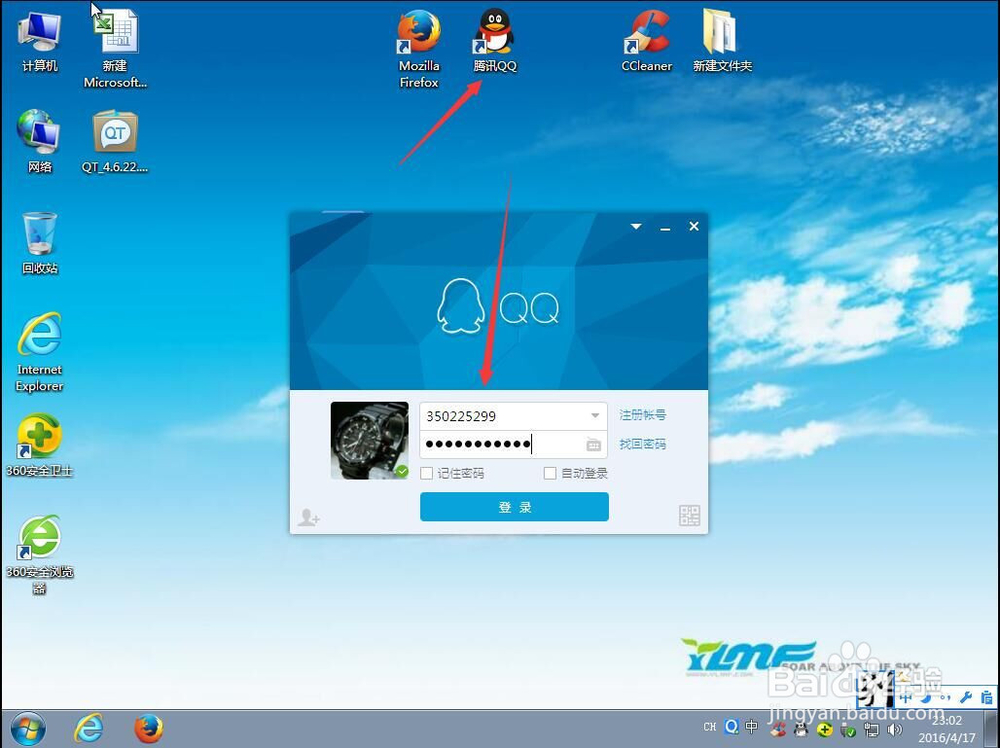Open the QT_4.6.22 installer icon
This screenshot has height=748, width=1000.
115,141
